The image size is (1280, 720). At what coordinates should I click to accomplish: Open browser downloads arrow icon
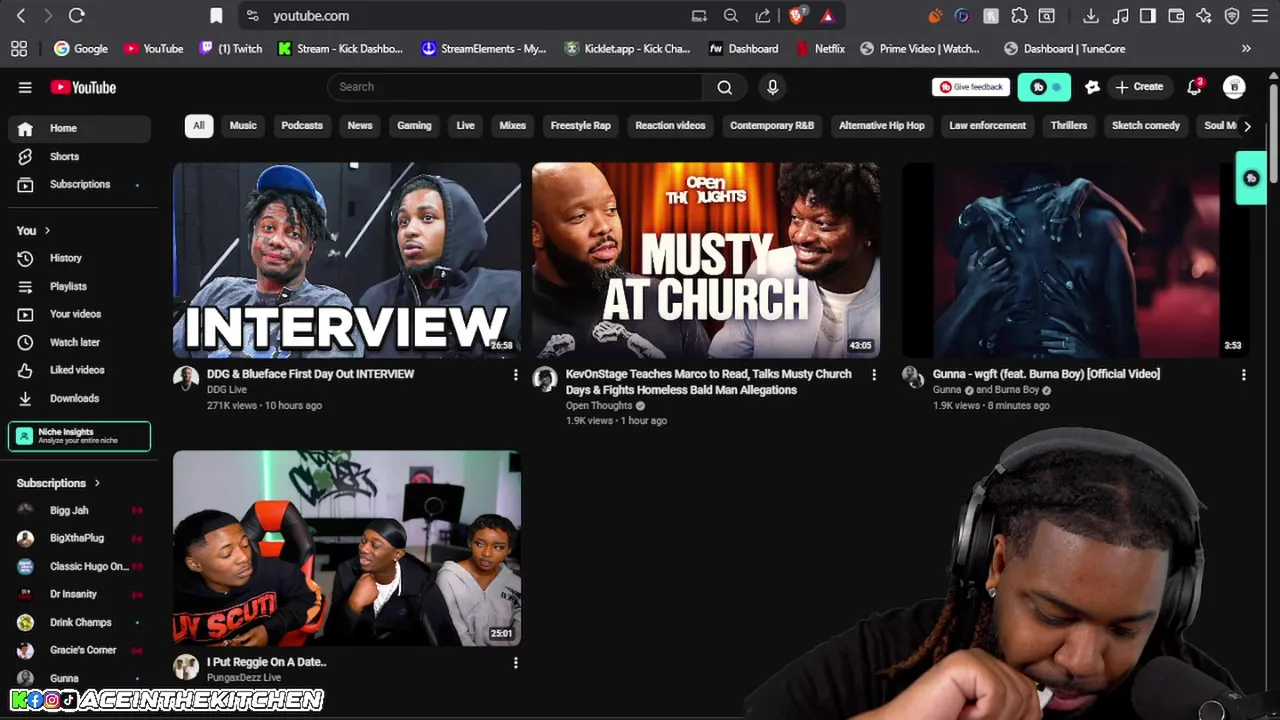click(1091, 16)
